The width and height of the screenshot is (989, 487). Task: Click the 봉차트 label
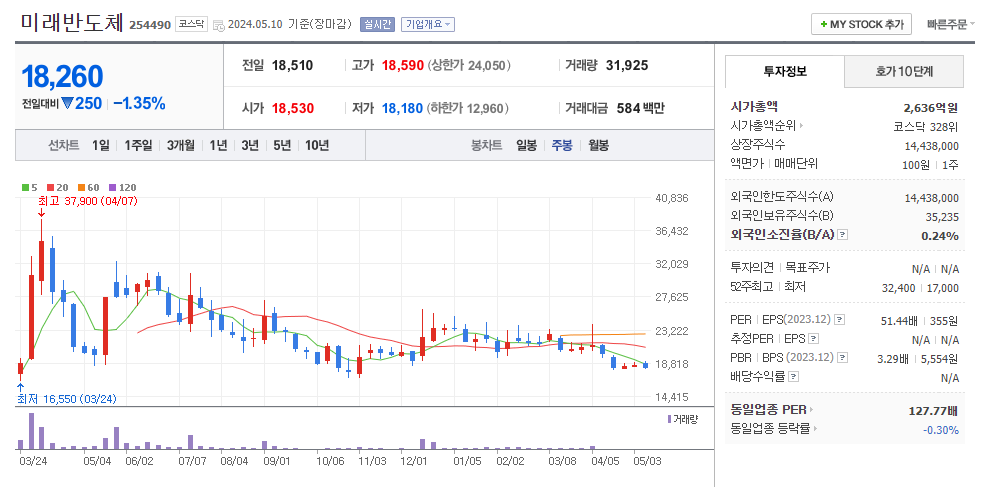coord(486,145)
